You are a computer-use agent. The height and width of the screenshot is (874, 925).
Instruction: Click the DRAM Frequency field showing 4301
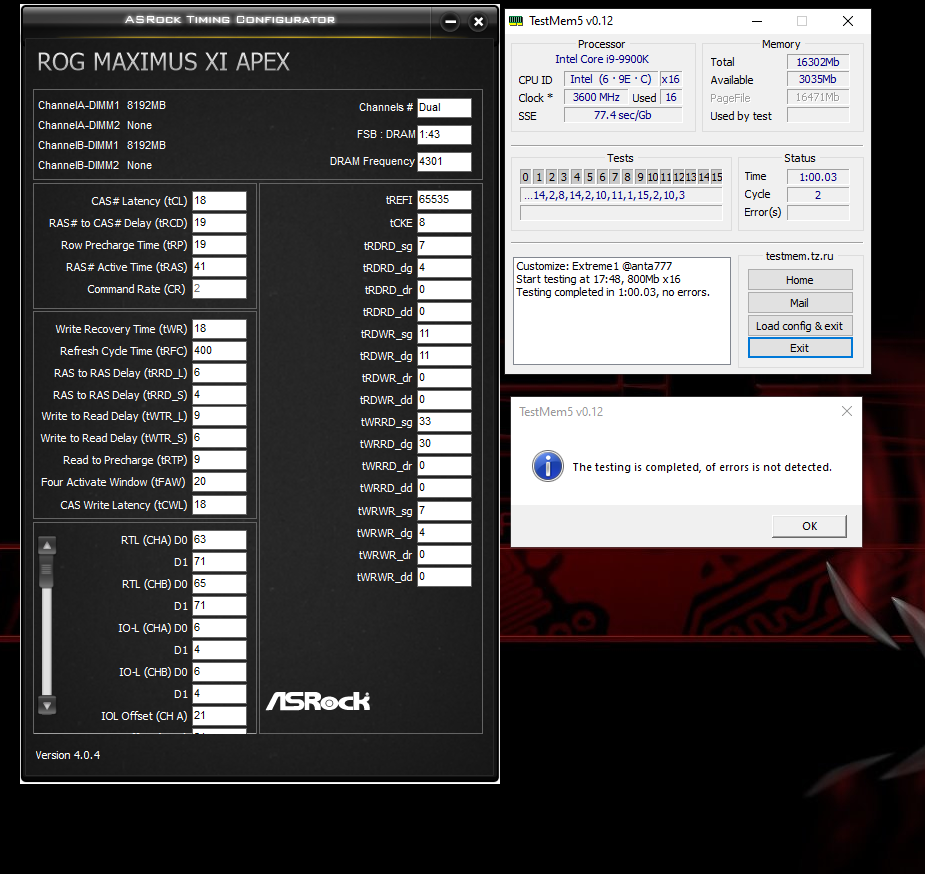[x=444, y=162]
